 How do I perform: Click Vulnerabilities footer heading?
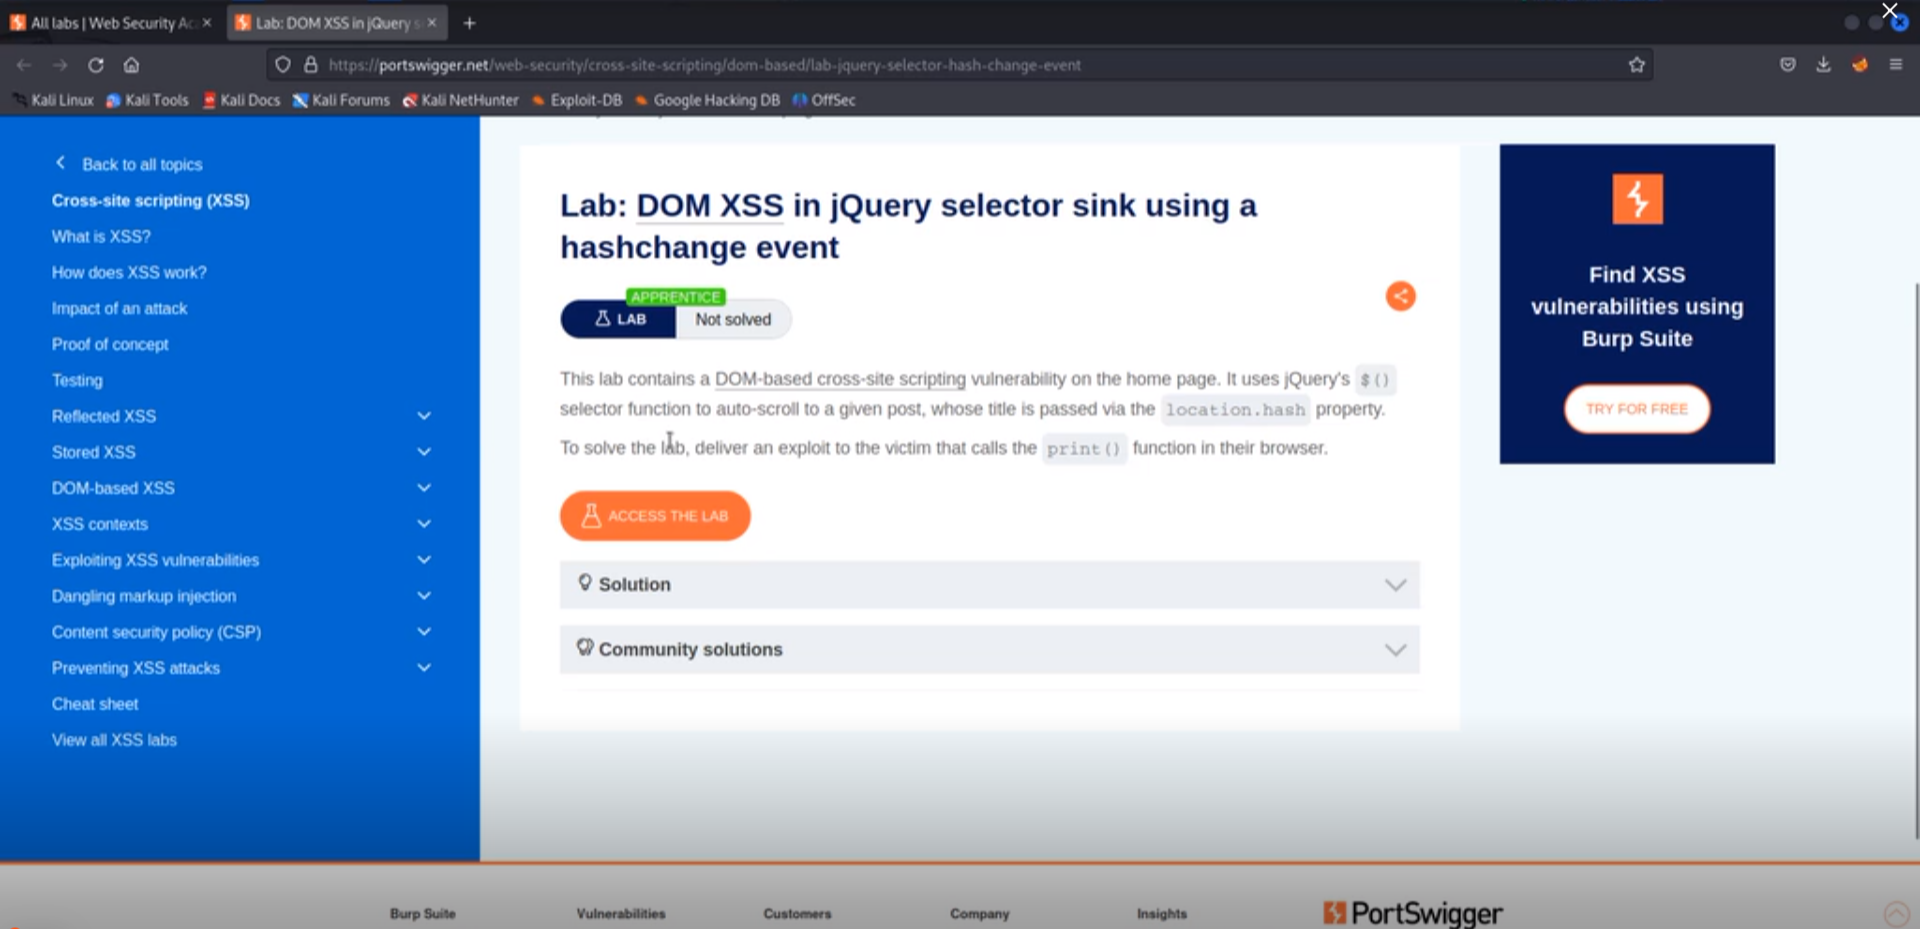(621, 913)
